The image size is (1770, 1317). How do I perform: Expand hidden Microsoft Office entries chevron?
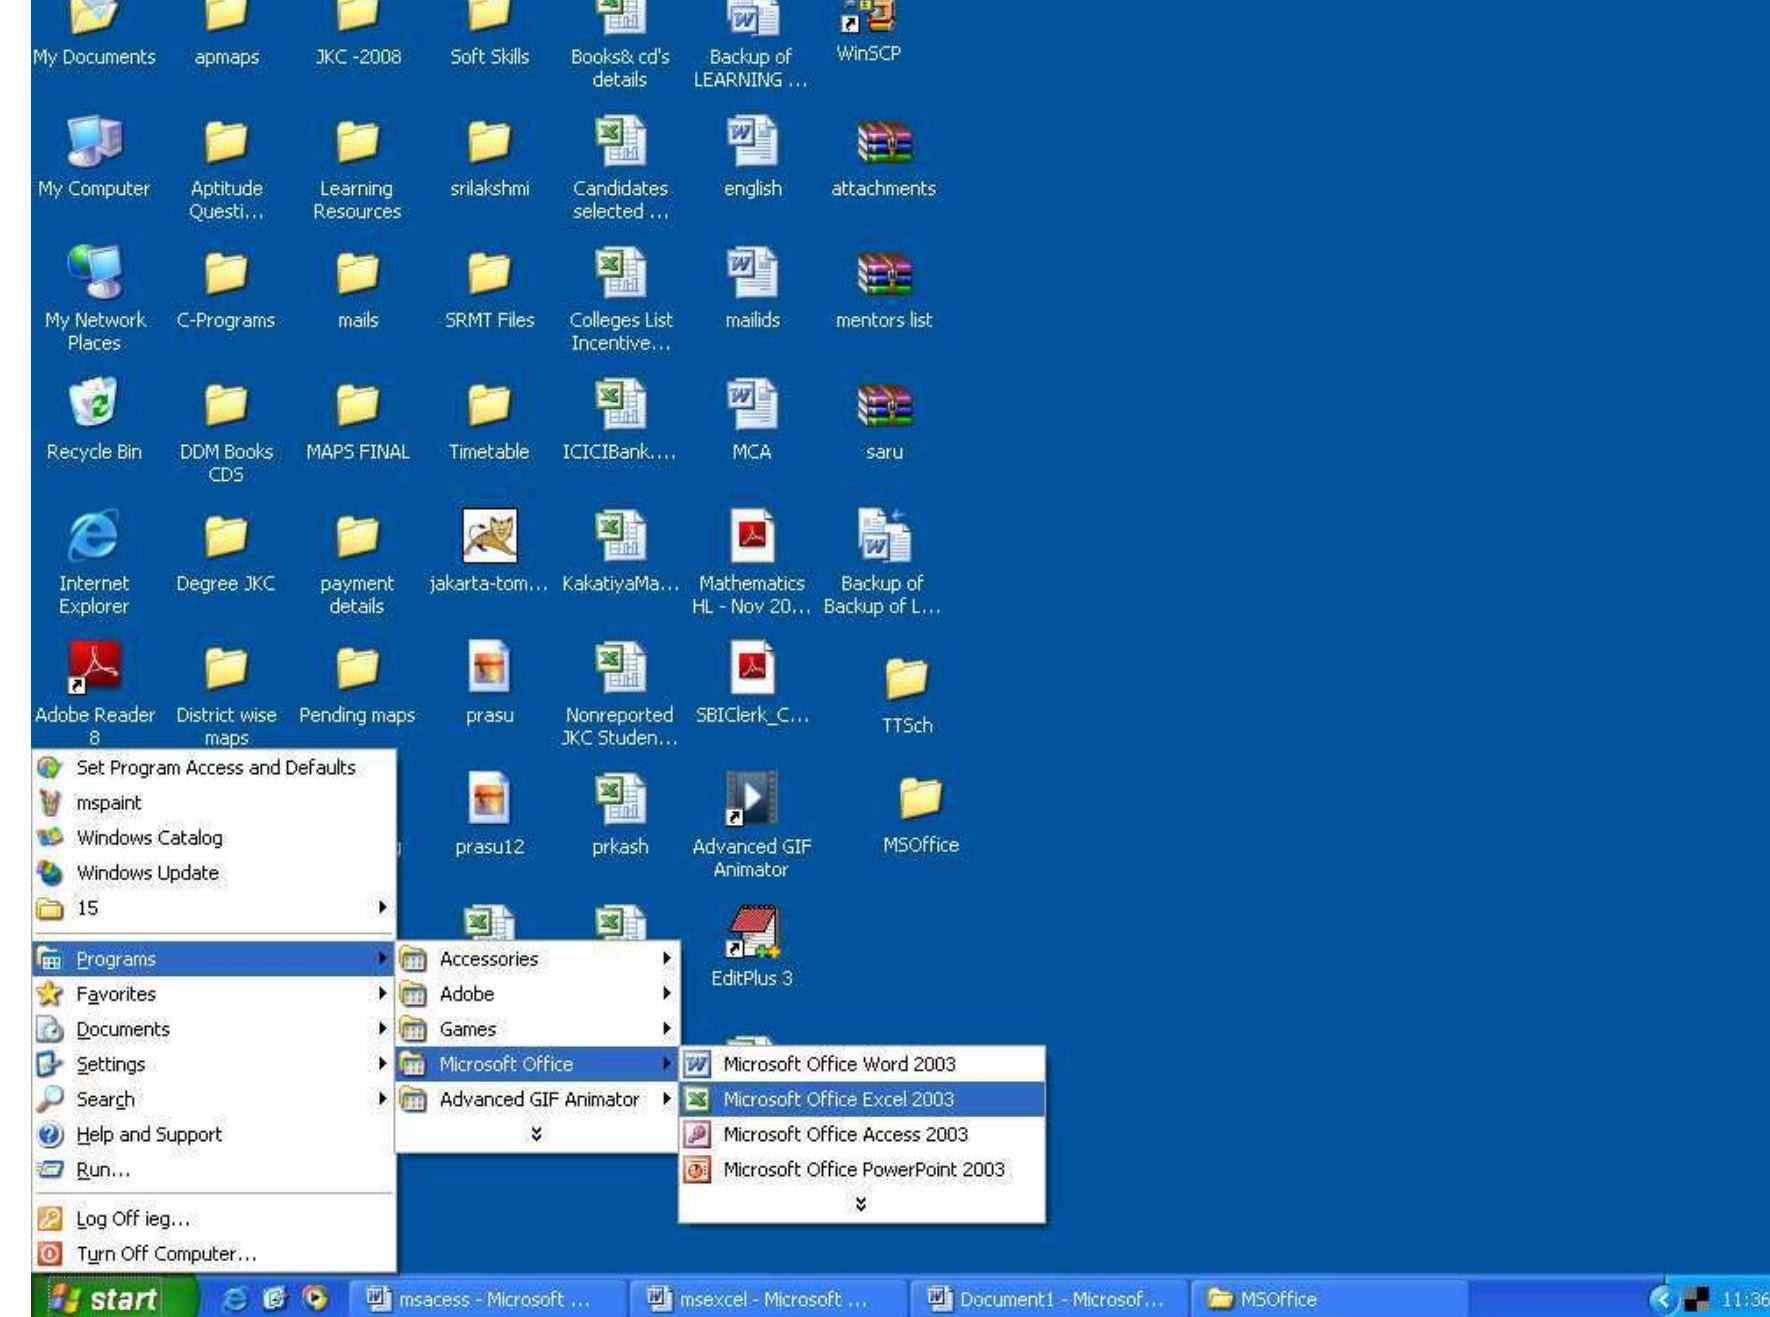pos(861,1204)
